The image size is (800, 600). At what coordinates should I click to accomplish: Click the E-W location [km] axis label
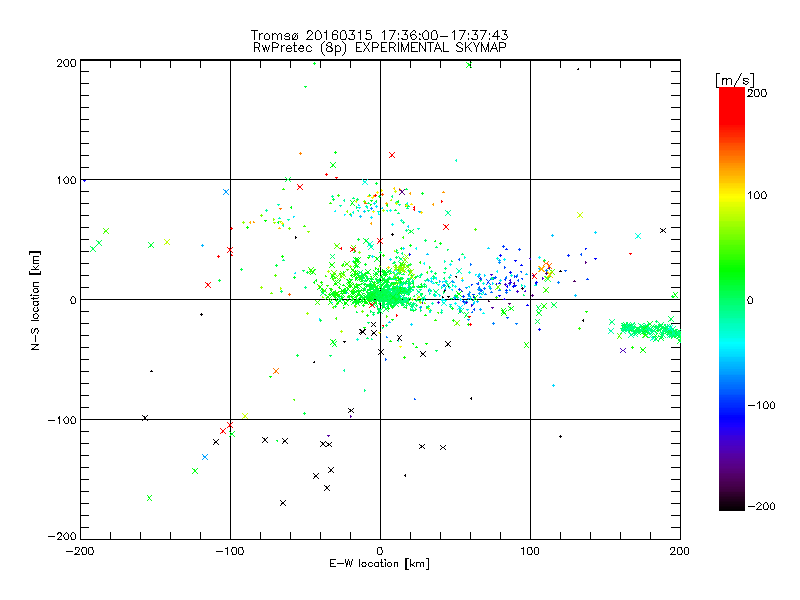click(379, 563)
